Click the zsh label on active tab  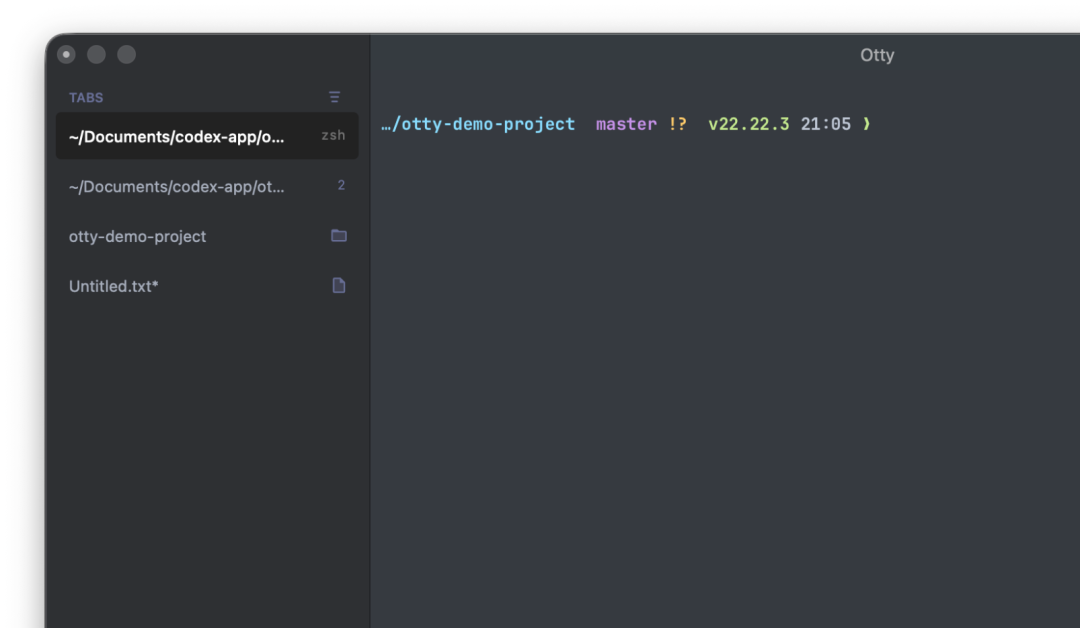tap(333, 136)
